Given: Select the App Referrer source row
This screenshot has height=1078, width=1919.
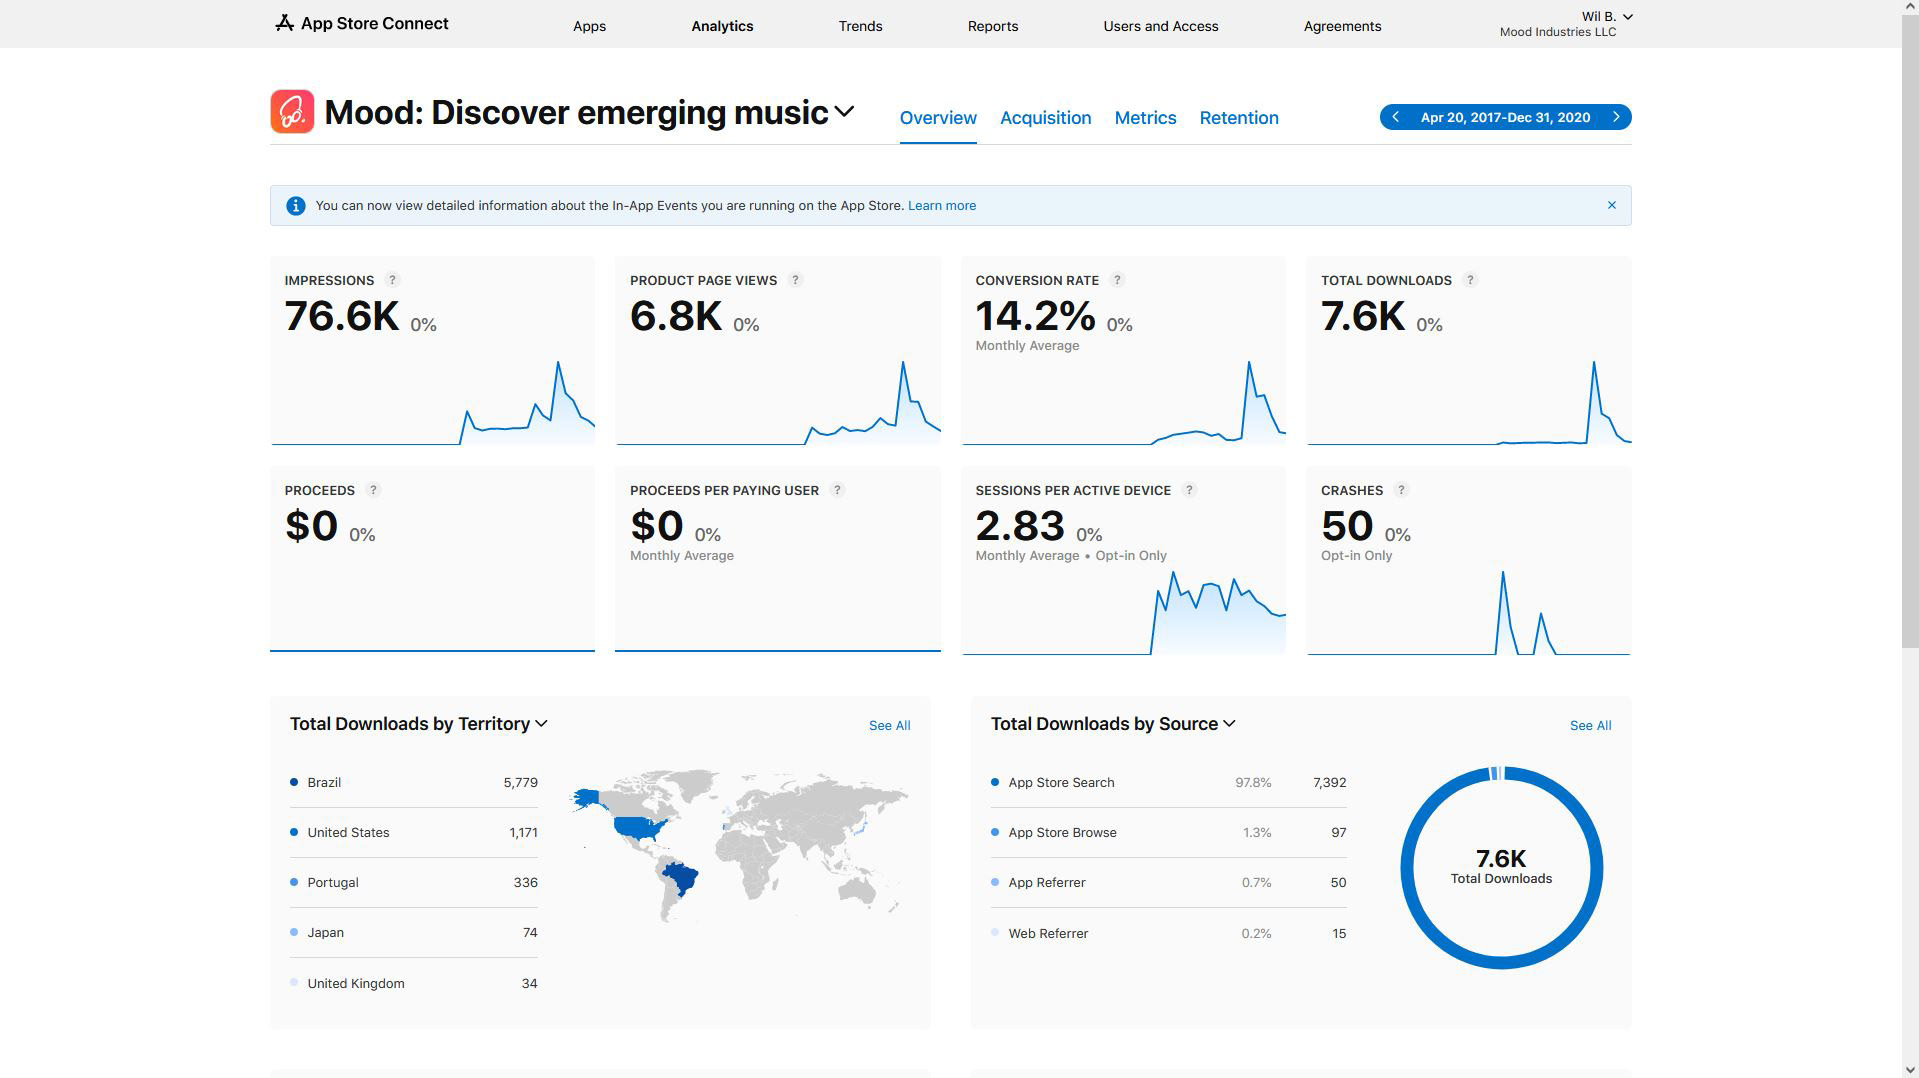Looking at the screenshot, I should (x=1168, y=883).
